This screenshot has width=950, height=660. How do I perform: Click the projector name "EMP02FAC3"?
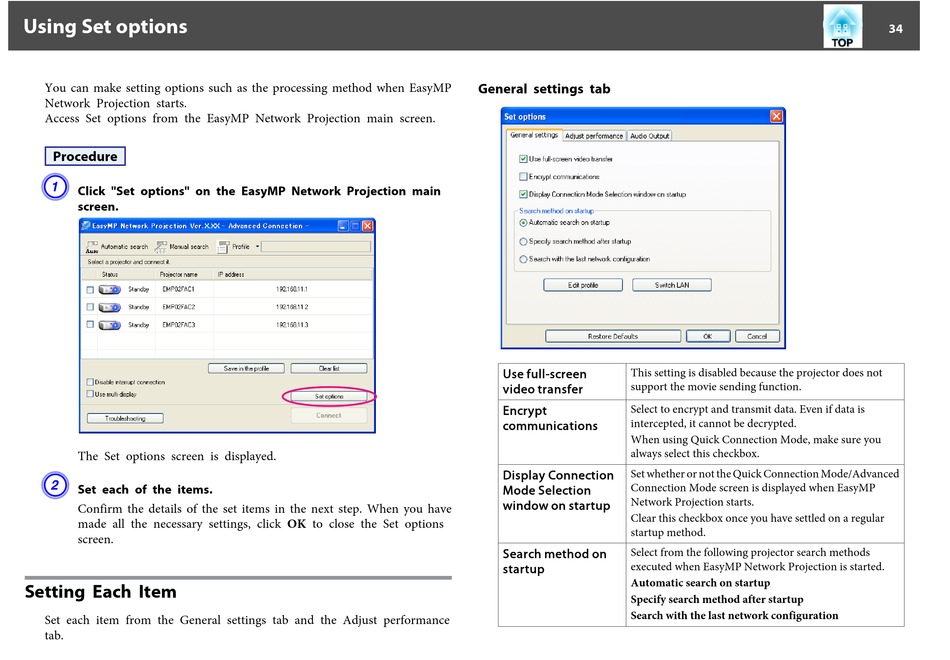(179, 325)
